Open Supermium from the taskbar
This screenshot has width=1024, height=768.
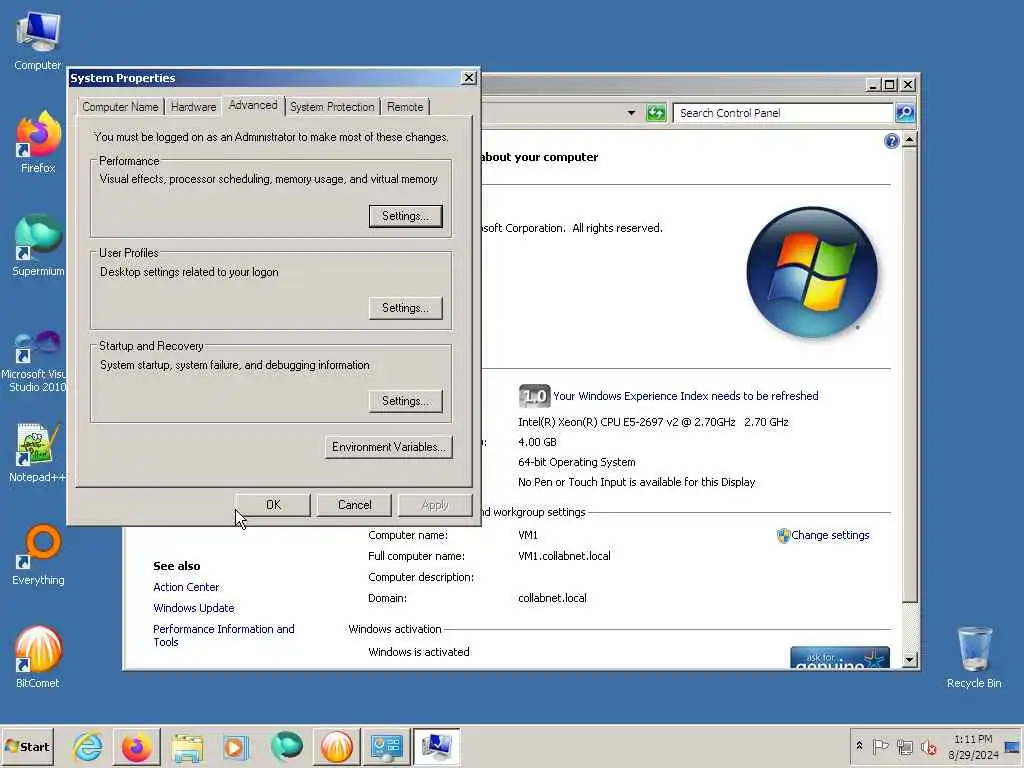[x=286, y=747]
